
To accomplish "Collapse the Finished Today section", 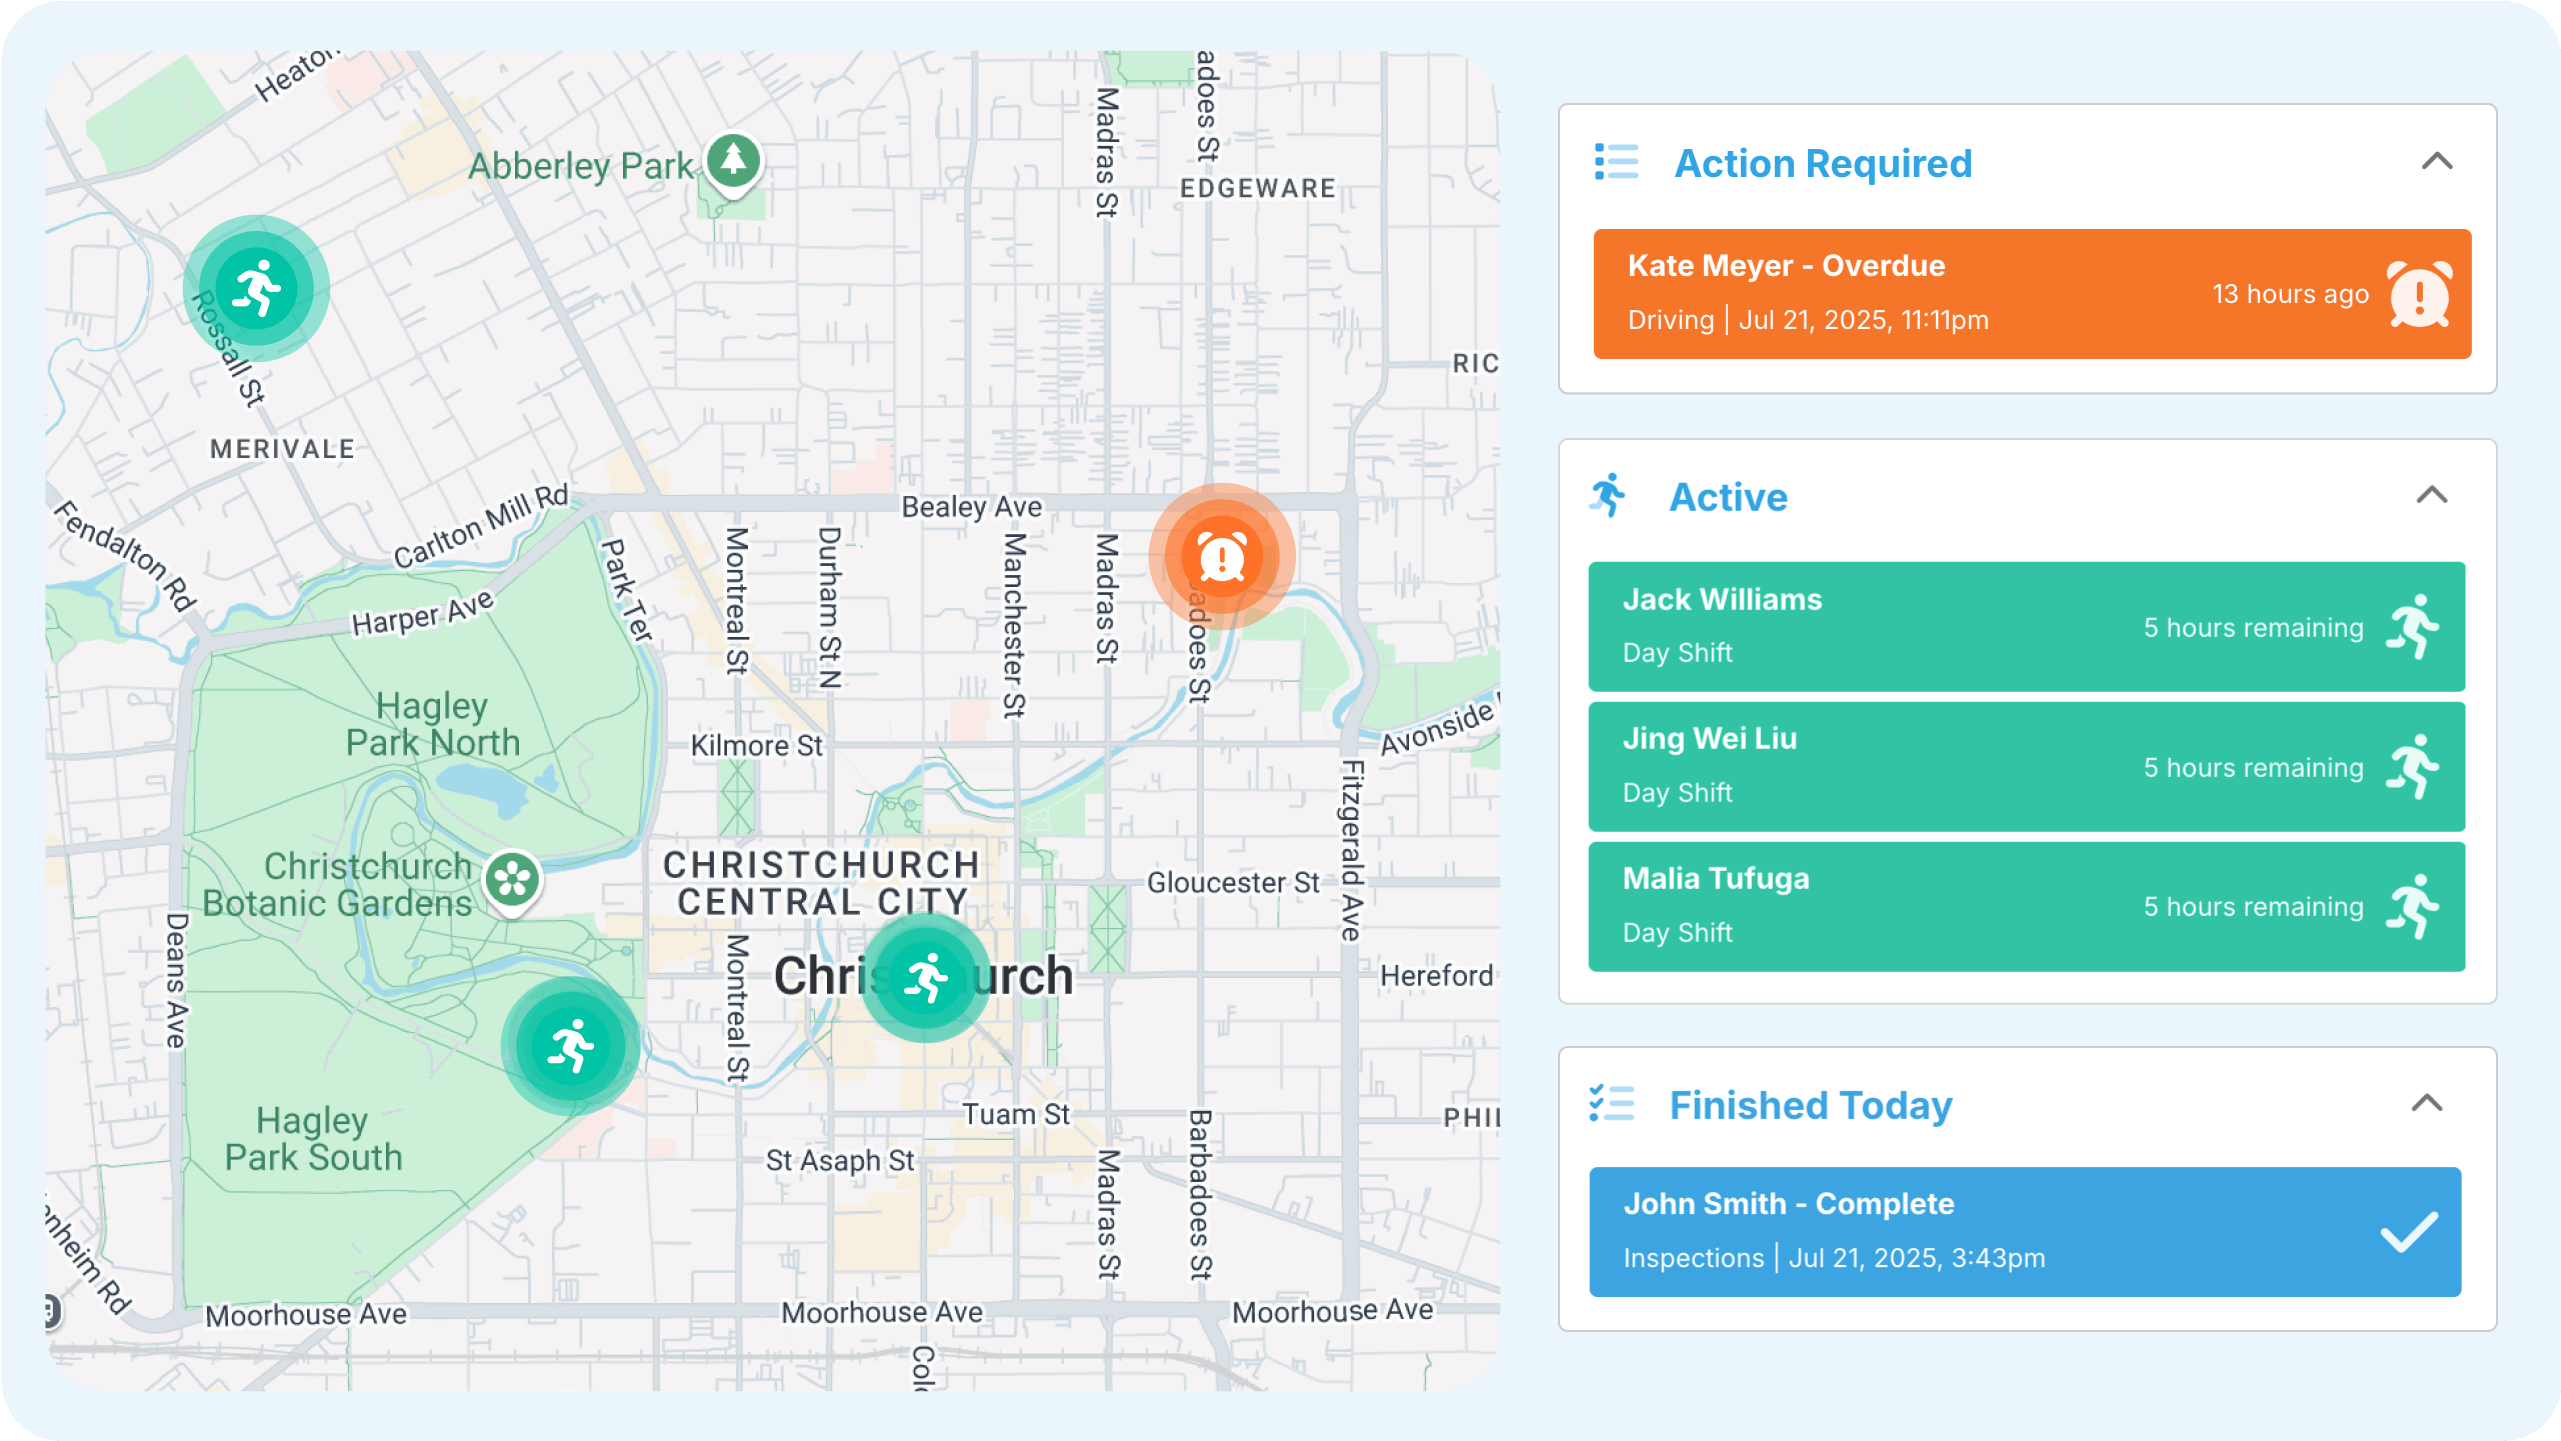I will 2427,1104.
